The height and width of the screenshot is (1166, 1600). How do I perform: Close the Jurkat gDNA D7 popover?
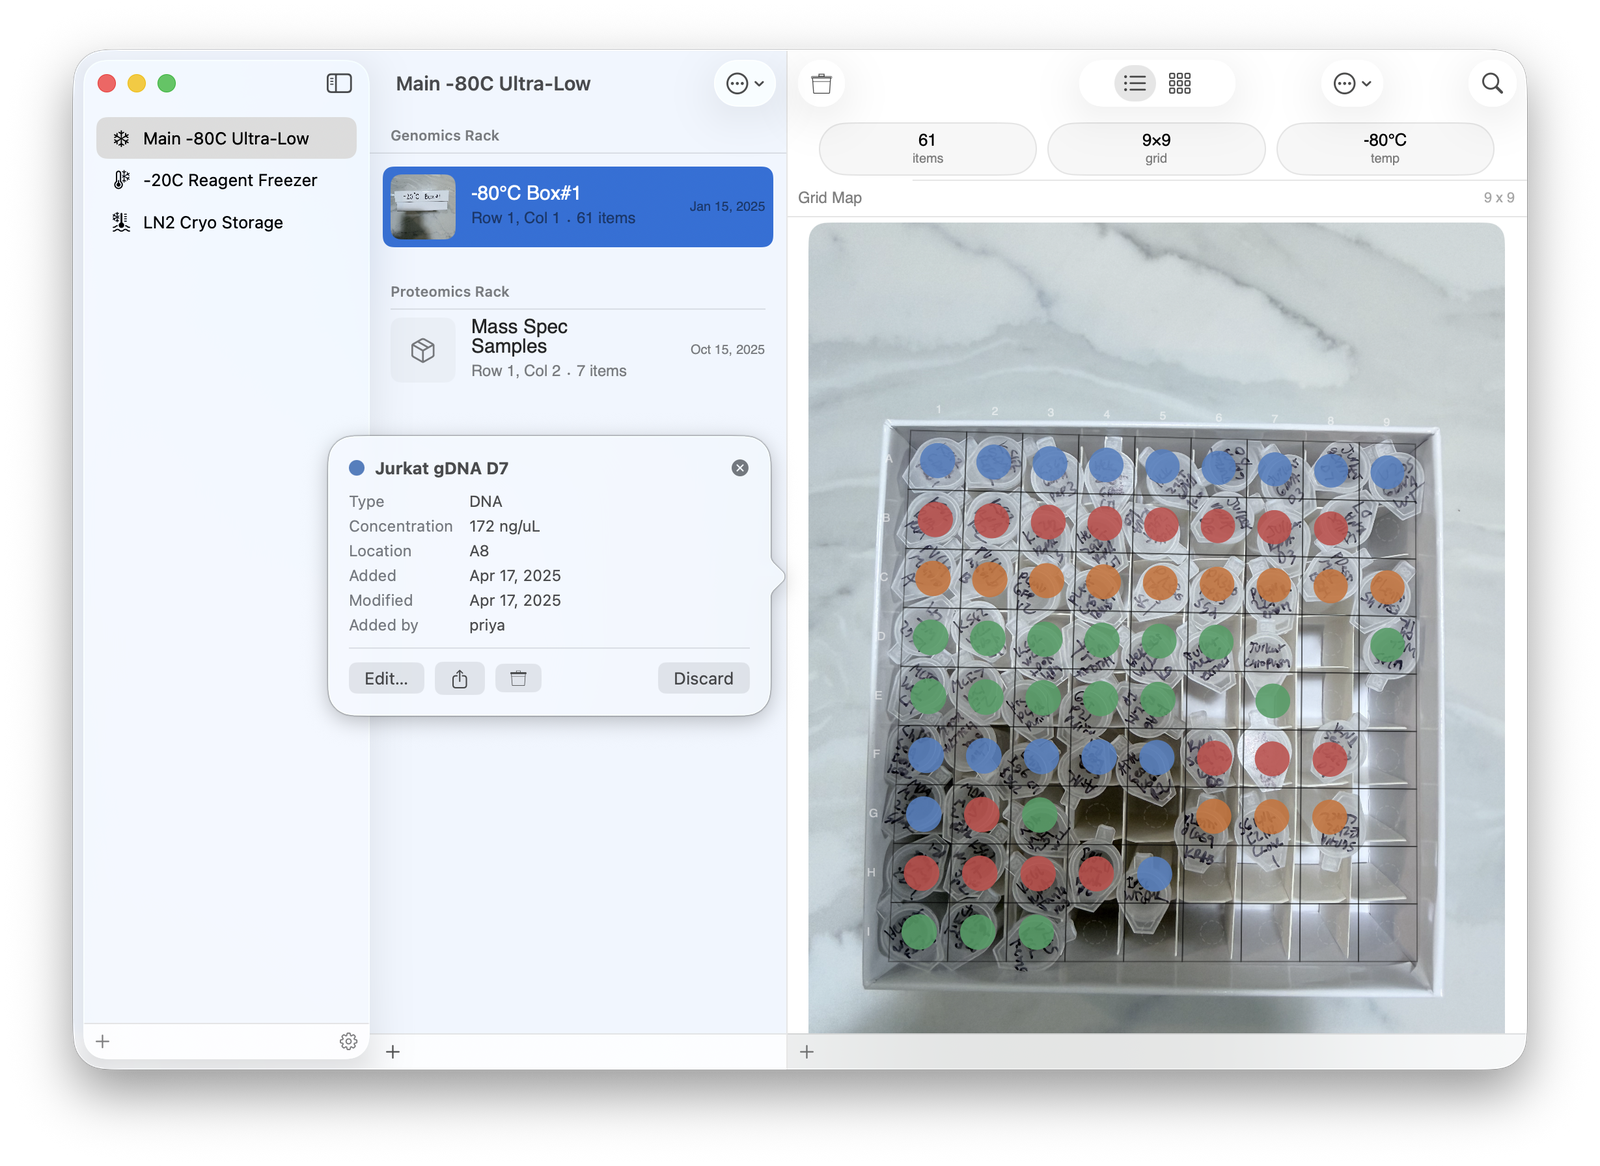740,468
